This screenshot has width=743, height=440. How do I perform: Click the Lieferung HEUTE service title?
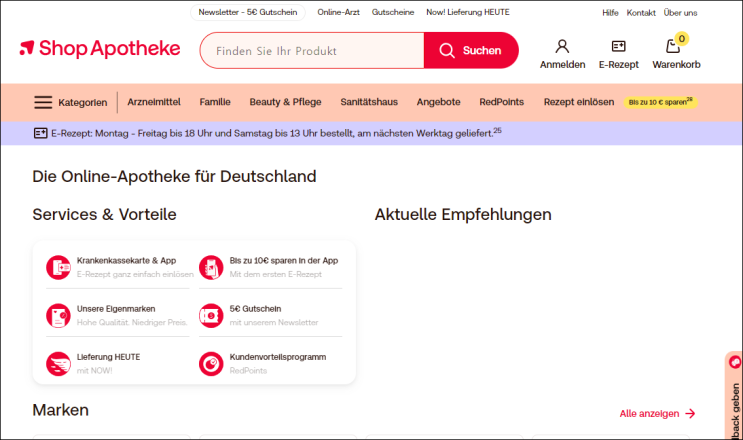[x=109, y=357]
